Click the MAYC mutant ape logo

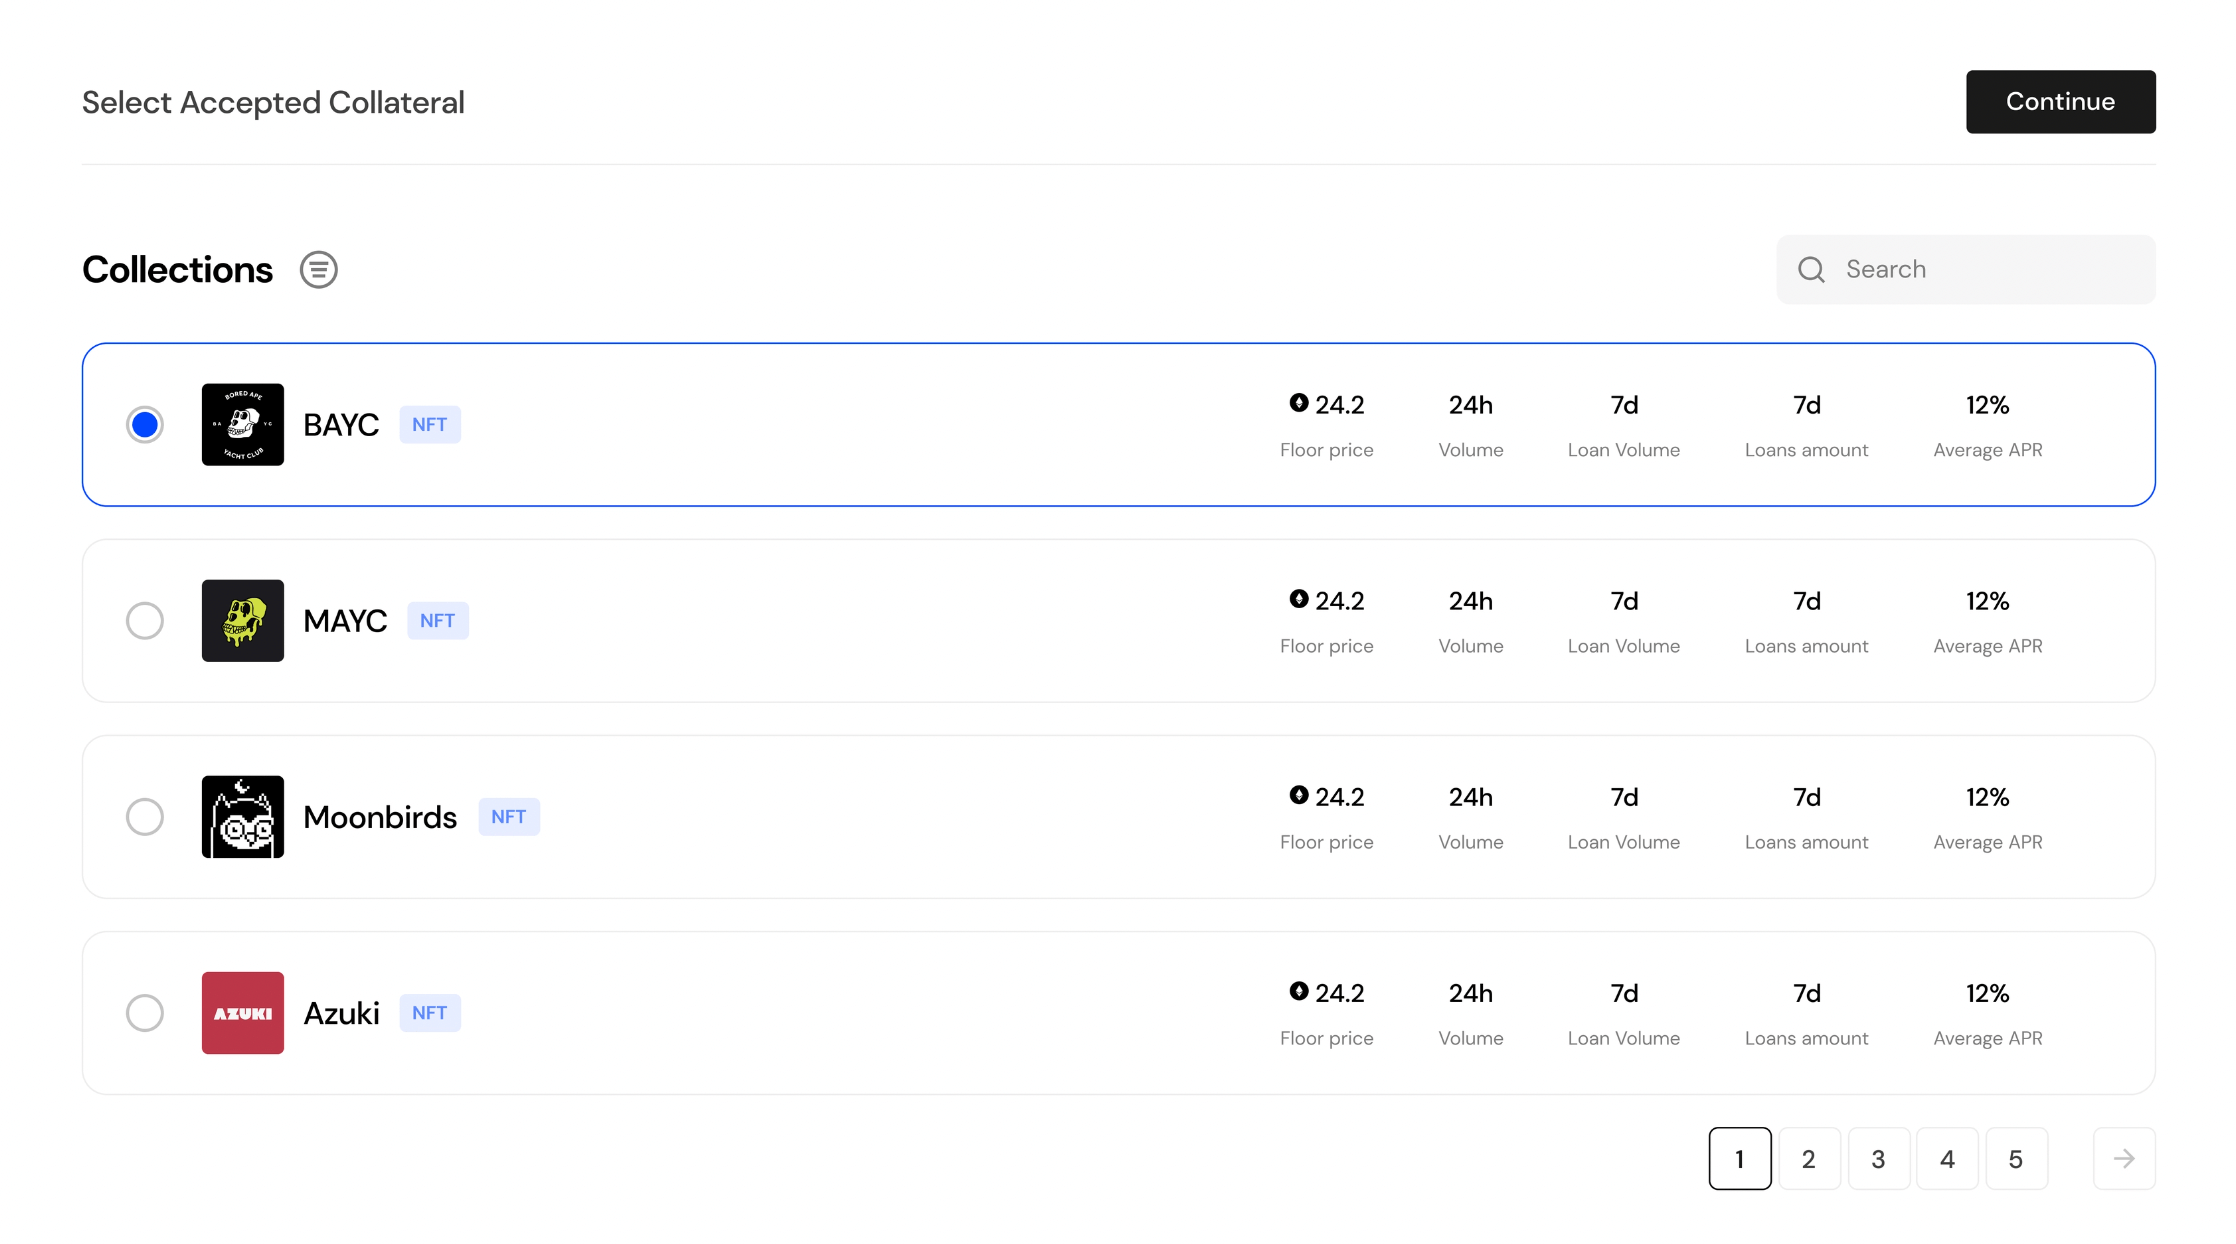pyautogui.click(x=243, y=621)
